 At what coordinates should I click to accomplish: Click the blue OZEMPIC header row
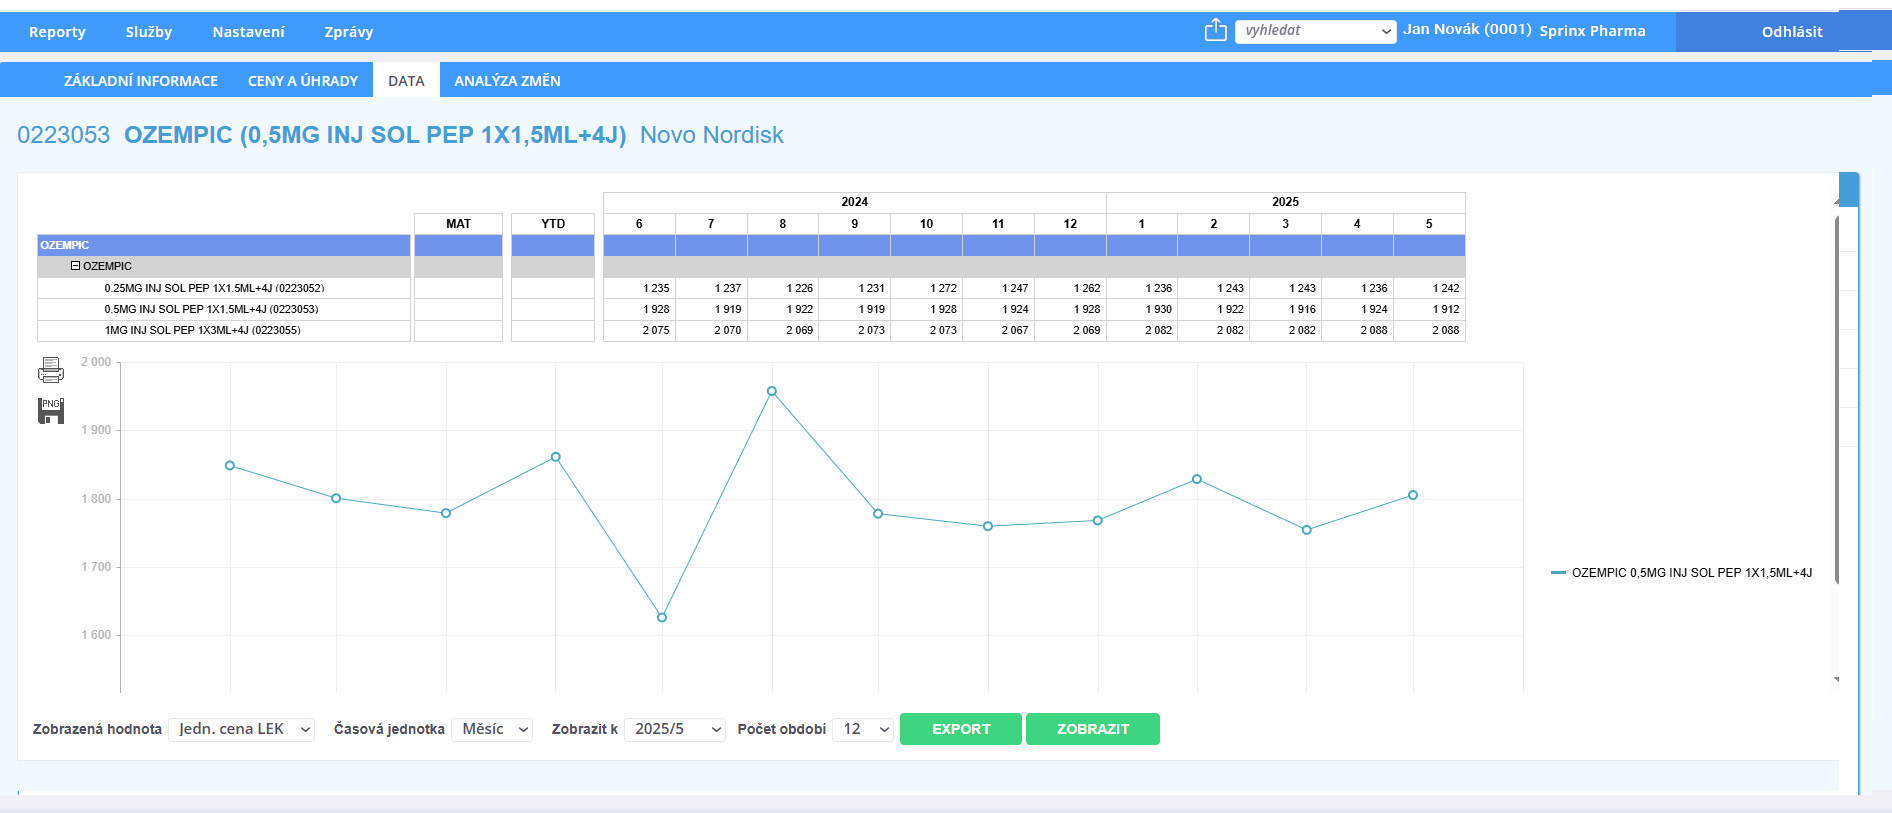[x=224, y=245]
